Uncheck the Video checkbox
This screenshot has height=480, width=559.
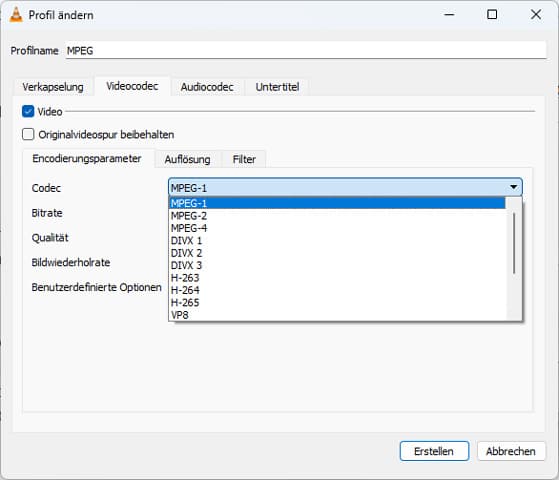click(x=28, y=111)
